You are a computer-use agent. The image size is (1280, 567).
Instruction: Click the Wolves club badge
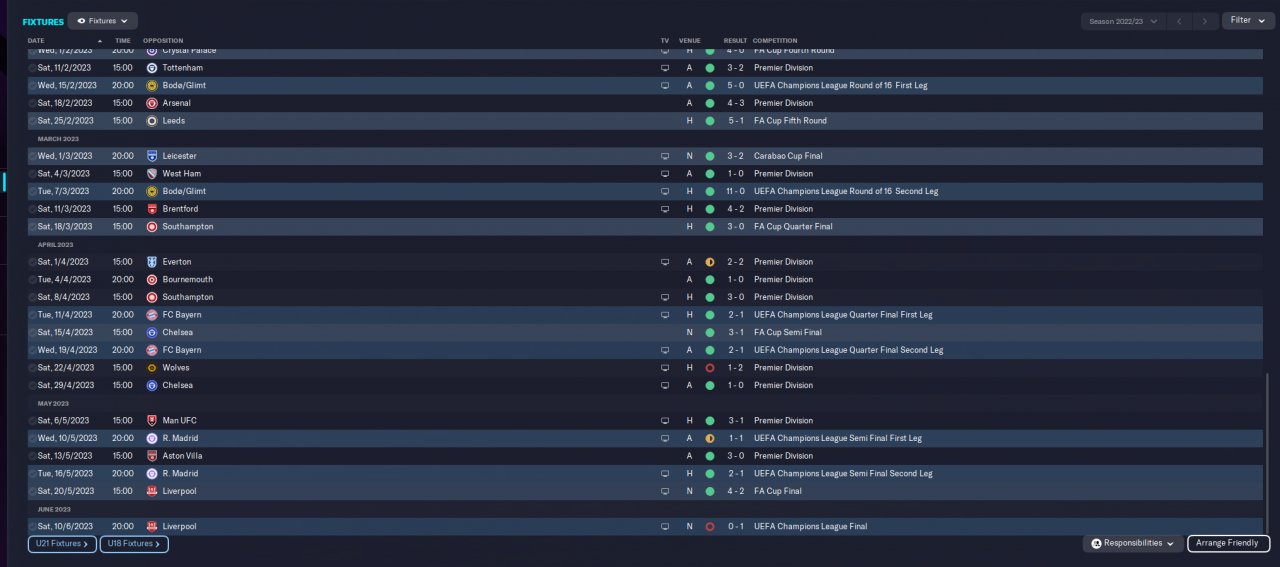[152, 368]
